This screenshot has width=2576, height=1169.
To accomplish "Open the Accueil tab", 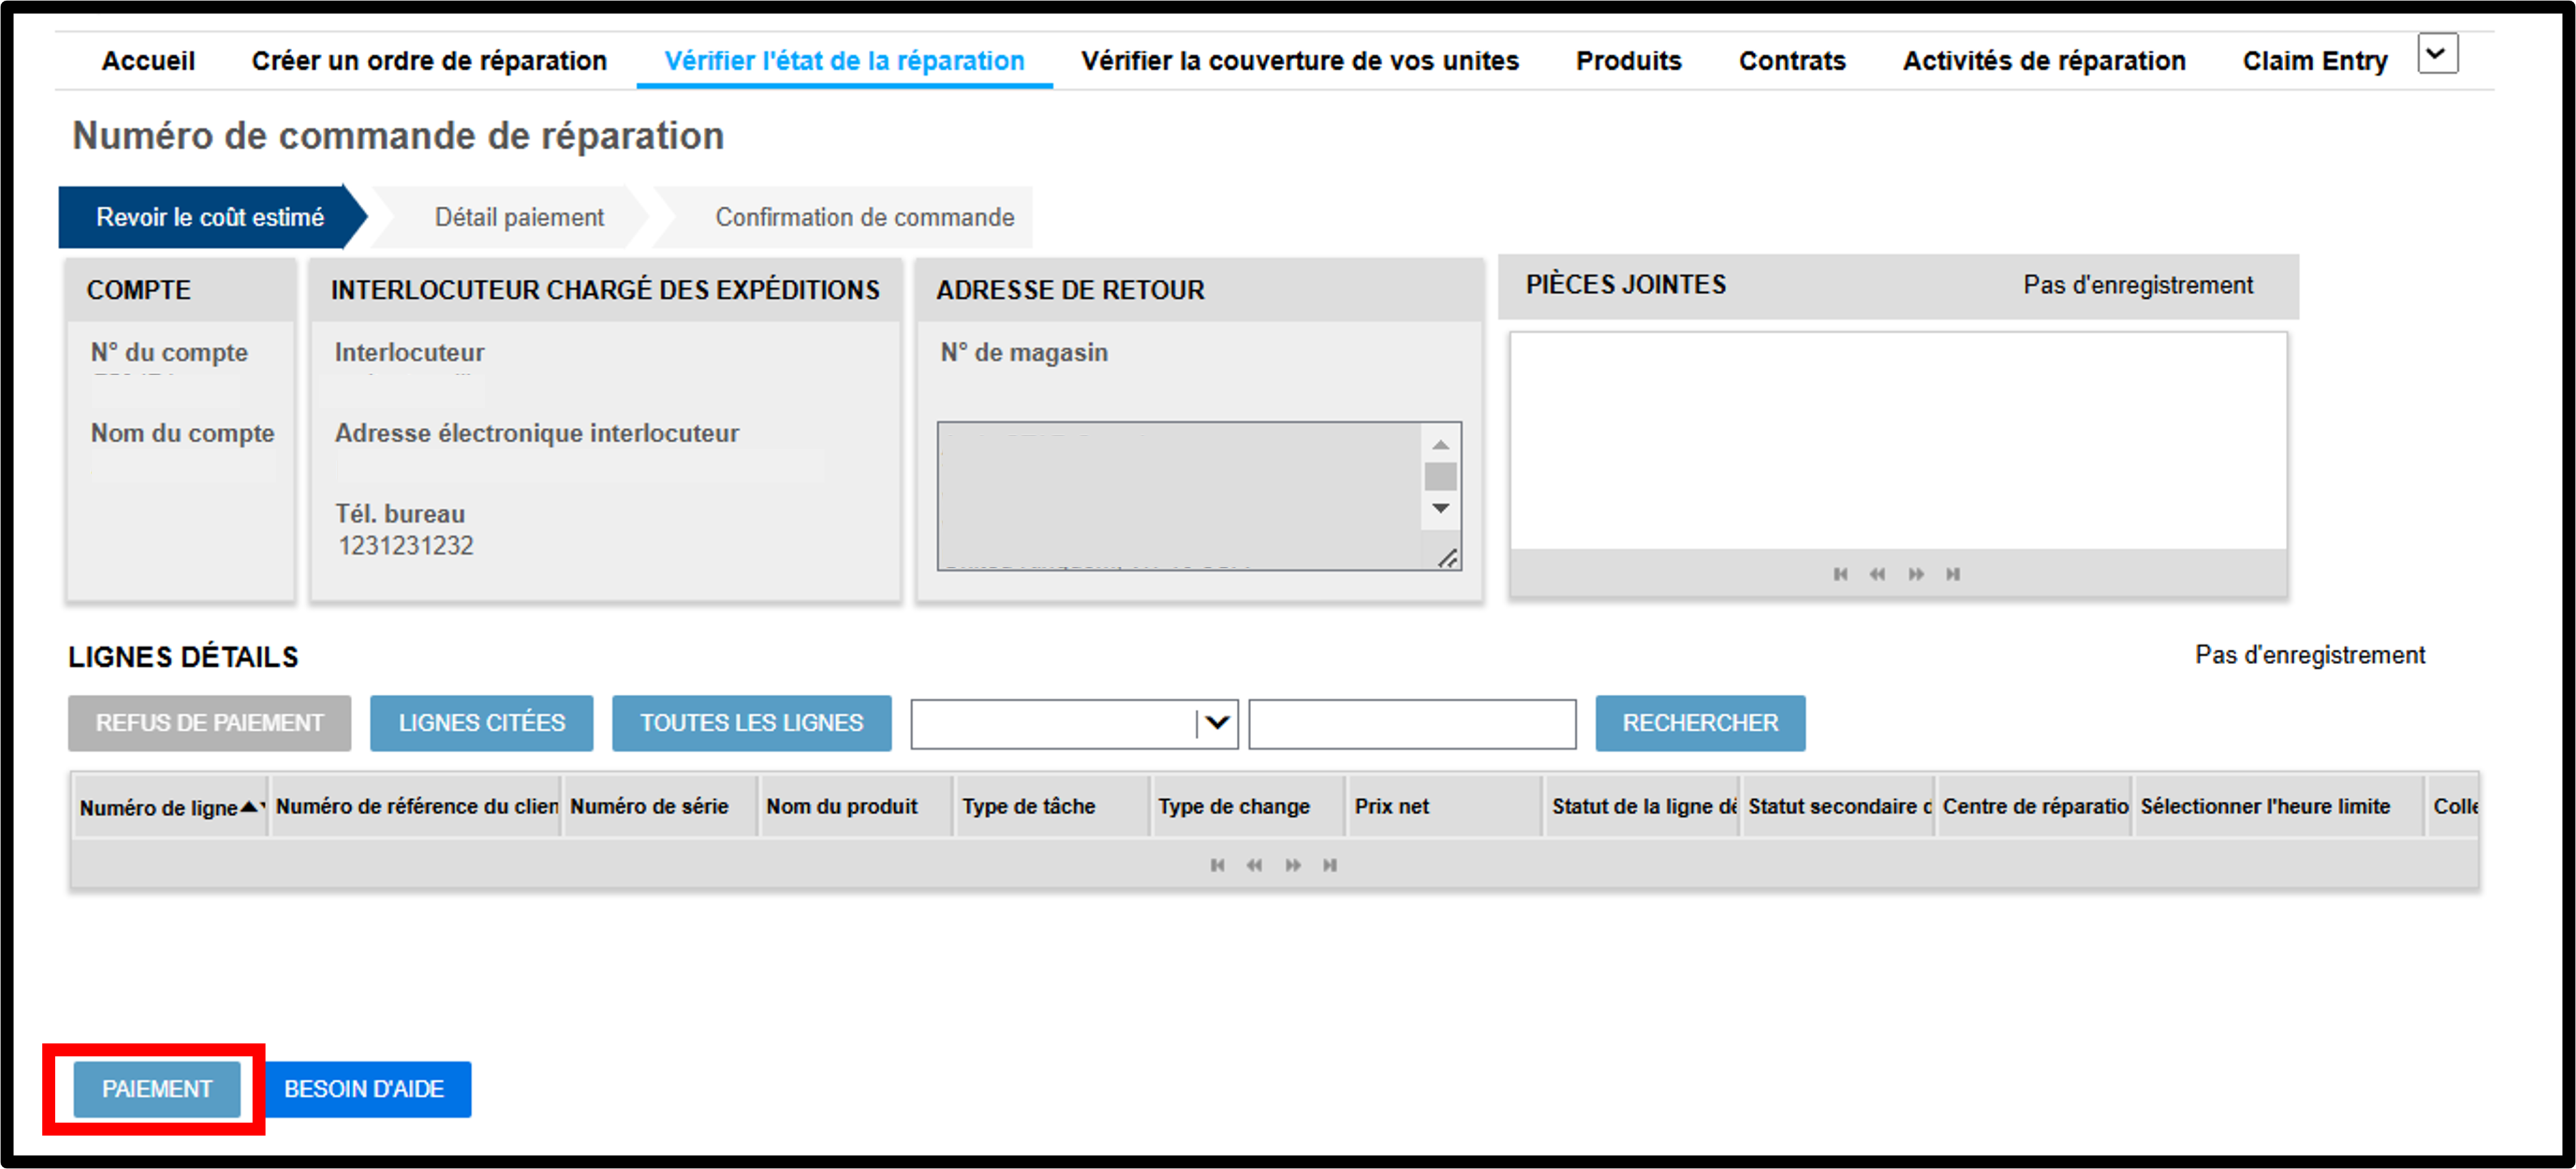I will tap(148, 61).
